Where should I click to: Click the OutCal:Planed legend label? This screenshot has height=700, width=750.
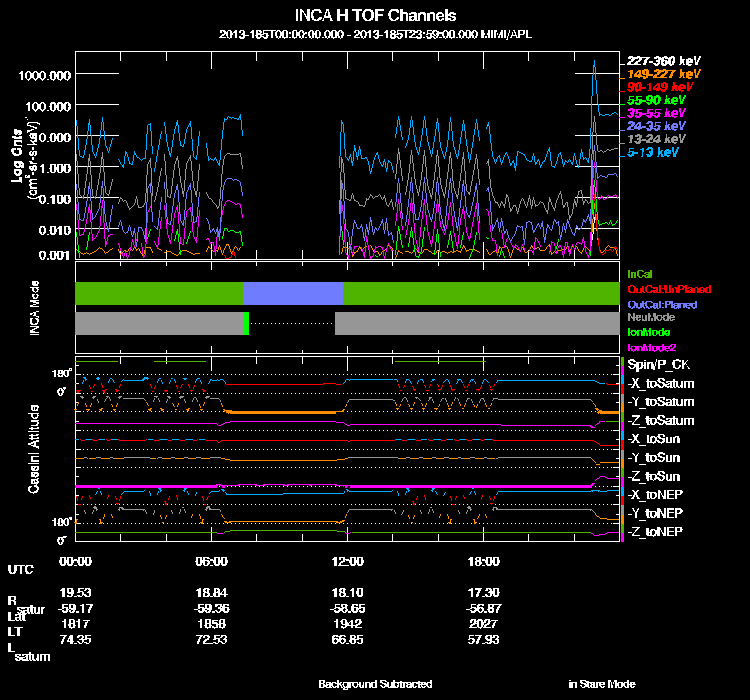coord(661,303)
